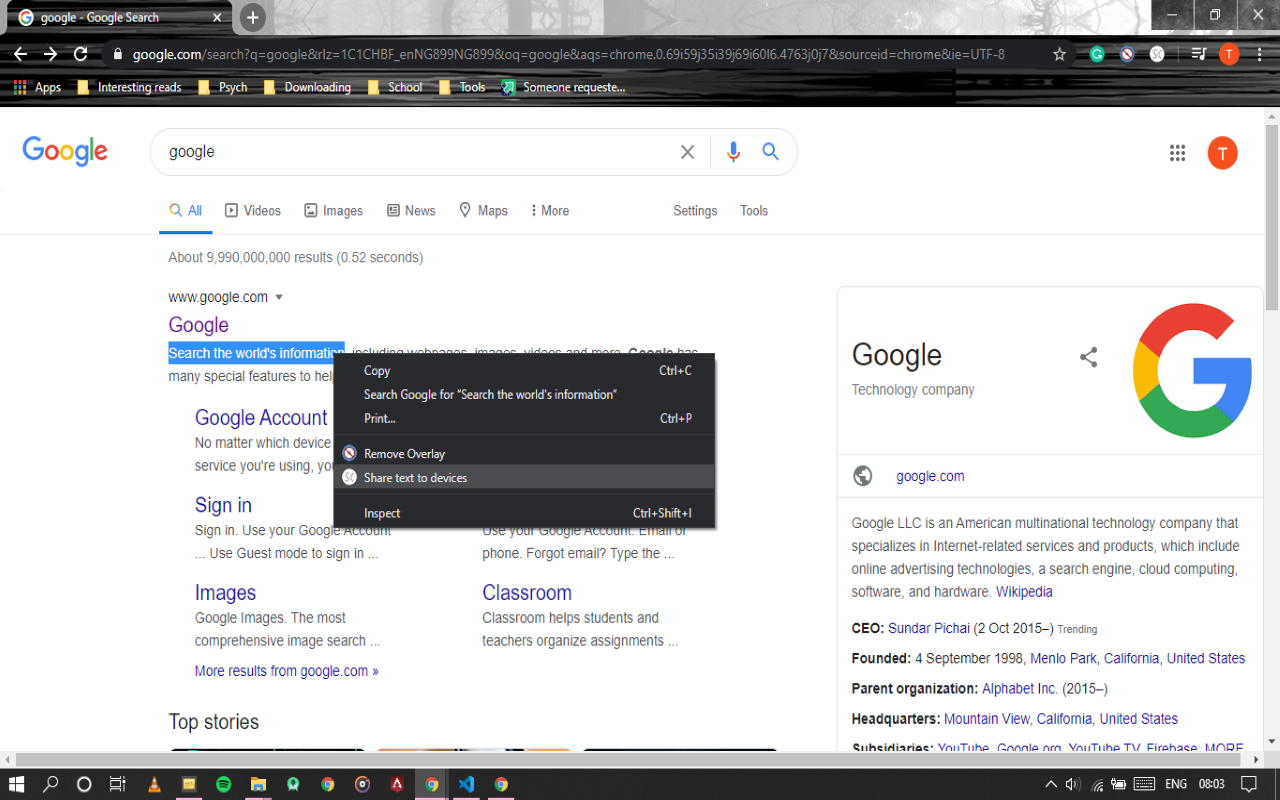Open the Sundar Pichai CEO link
The width and height of the screenshot is (1280, 800).
(929, 628)
